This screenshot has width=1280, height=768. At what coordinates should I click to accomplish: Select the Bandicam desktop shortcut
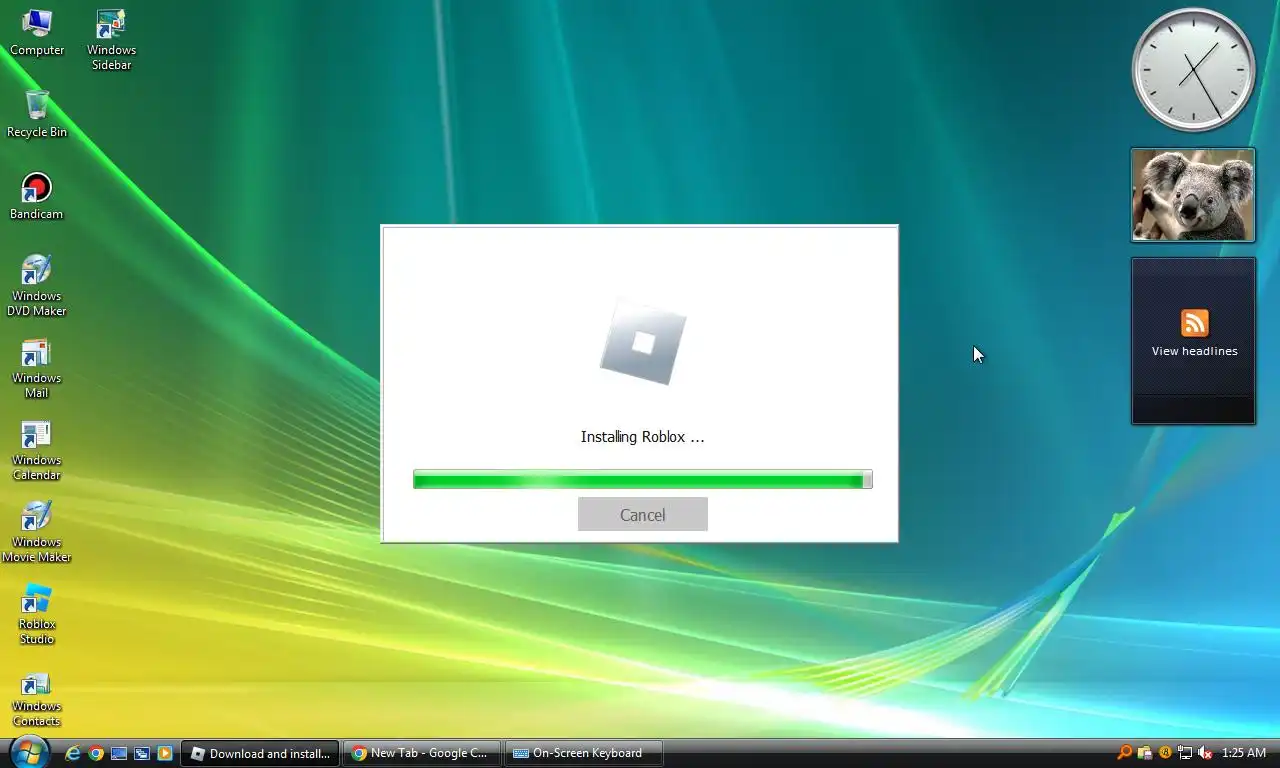click(36, 196)
